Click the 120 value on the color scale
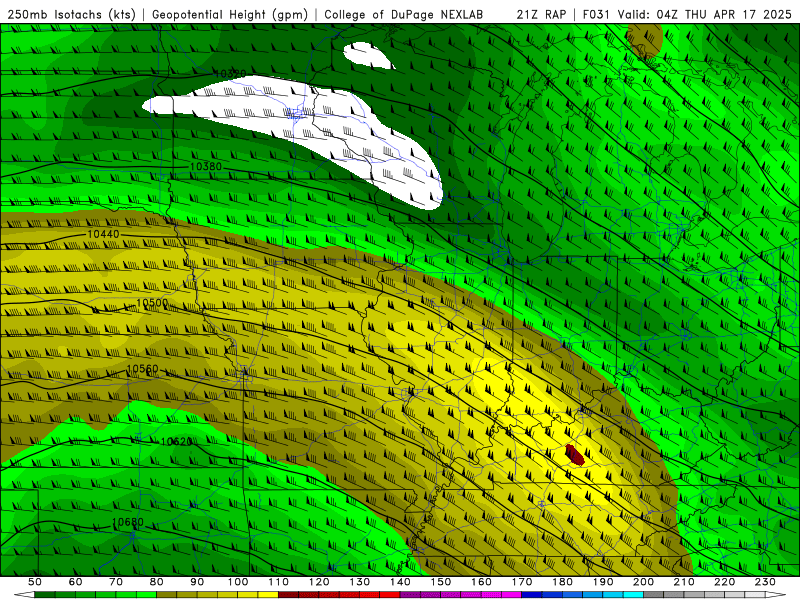 click(319, 582)
